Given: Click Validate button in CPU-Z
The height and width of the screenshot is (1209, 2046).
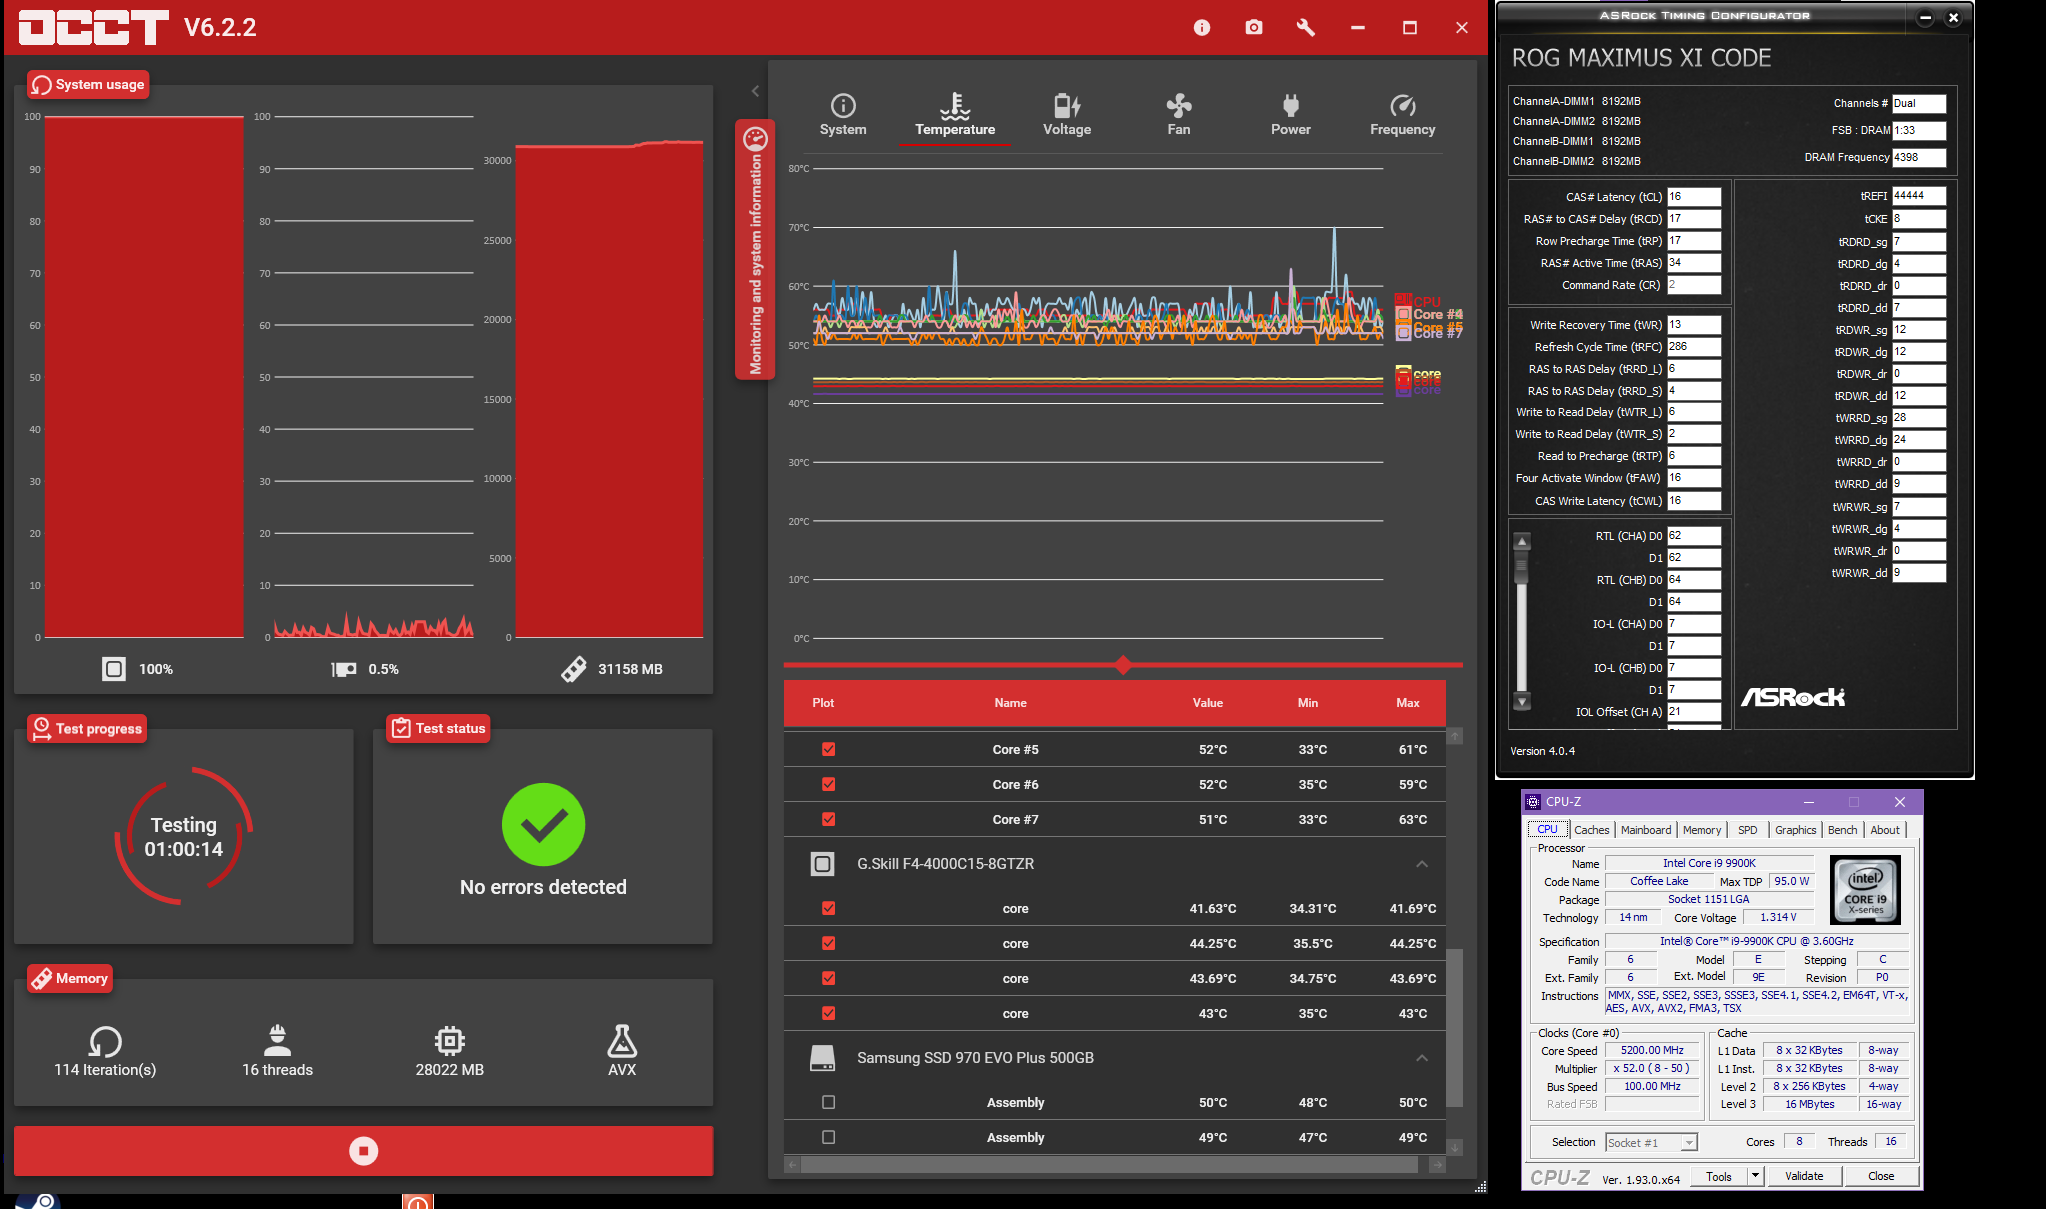Looking at the screenshot, I should click(1804, 1176).
